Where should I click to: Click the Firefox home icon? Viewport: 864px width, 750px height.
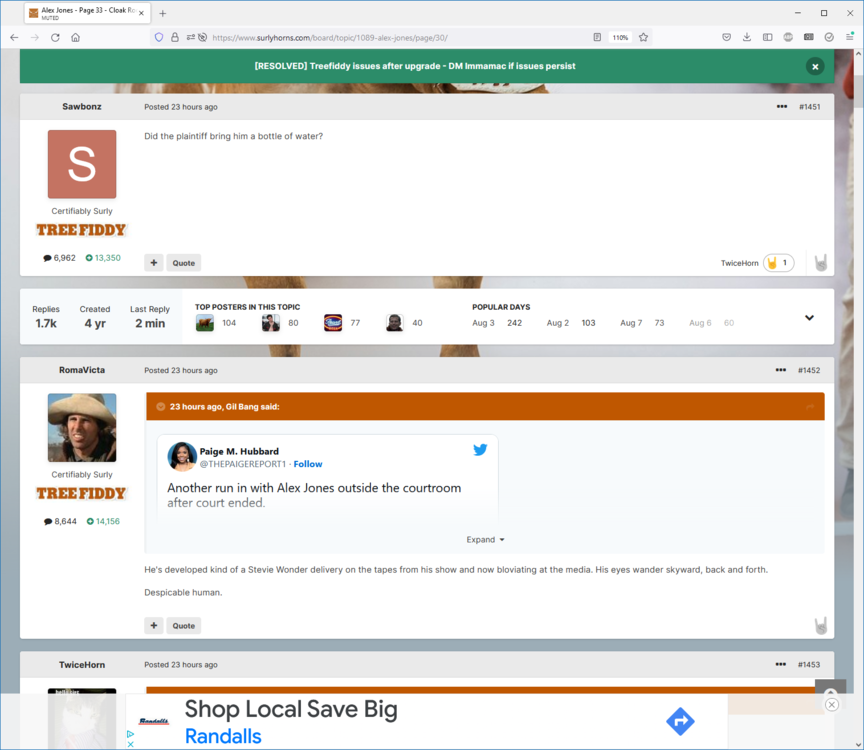coord(75,37)
